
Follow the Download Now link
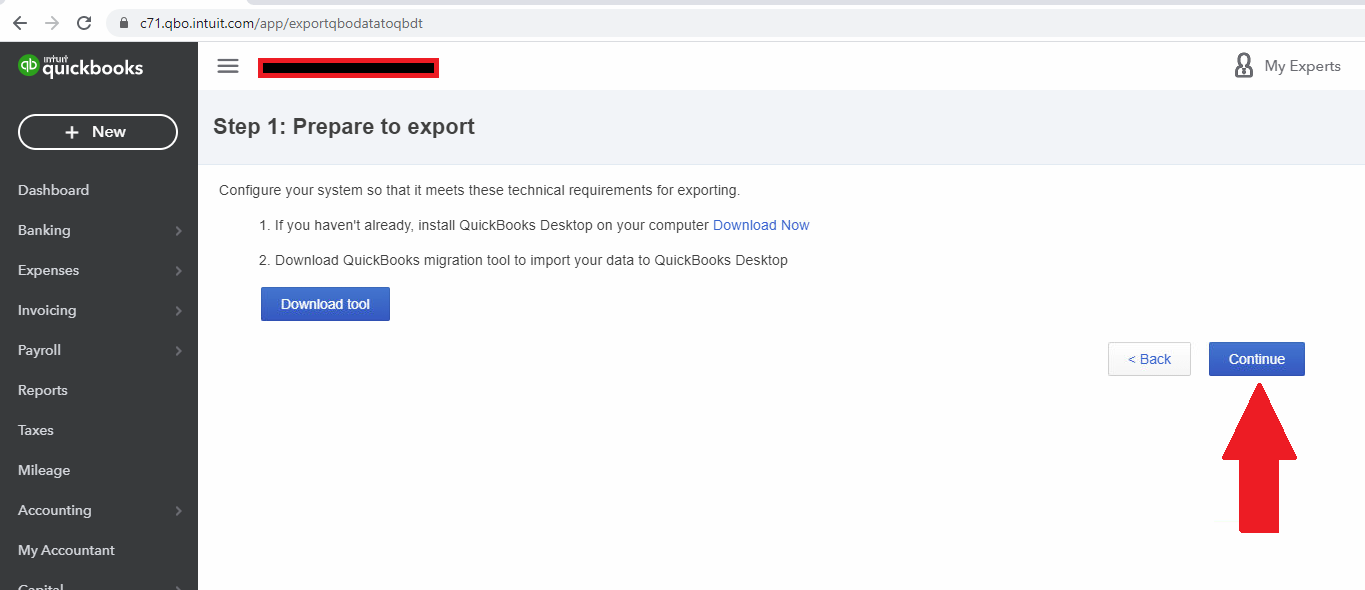[x=761, y=225]
